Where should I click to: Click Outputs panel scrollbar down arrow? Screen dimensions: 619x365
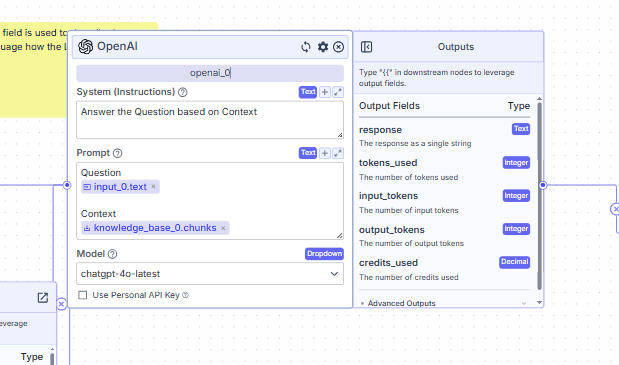point(539,303)
